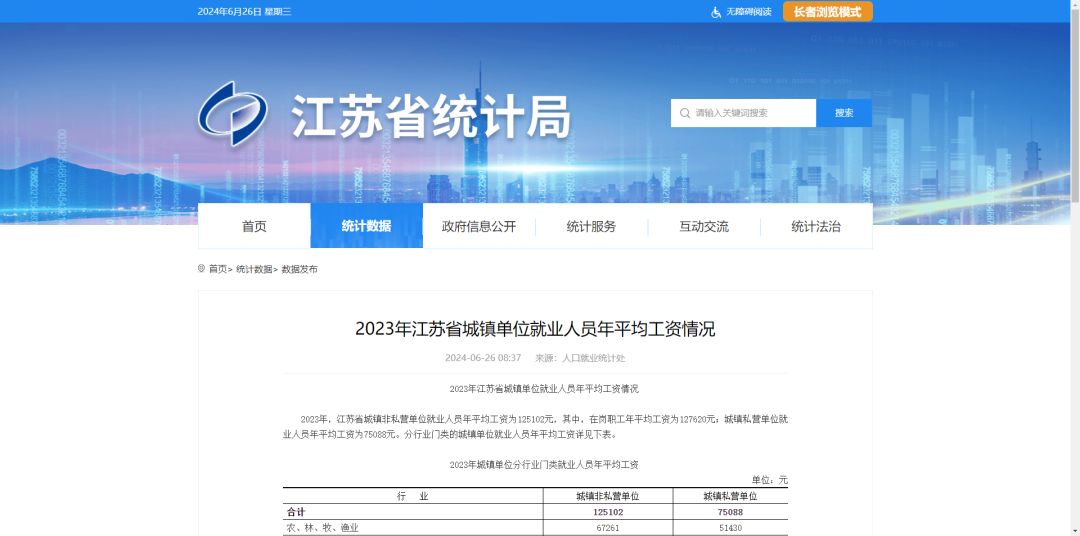Go to 政府信息公开 tab
The image size is (1080, 536).
[479, 226]
